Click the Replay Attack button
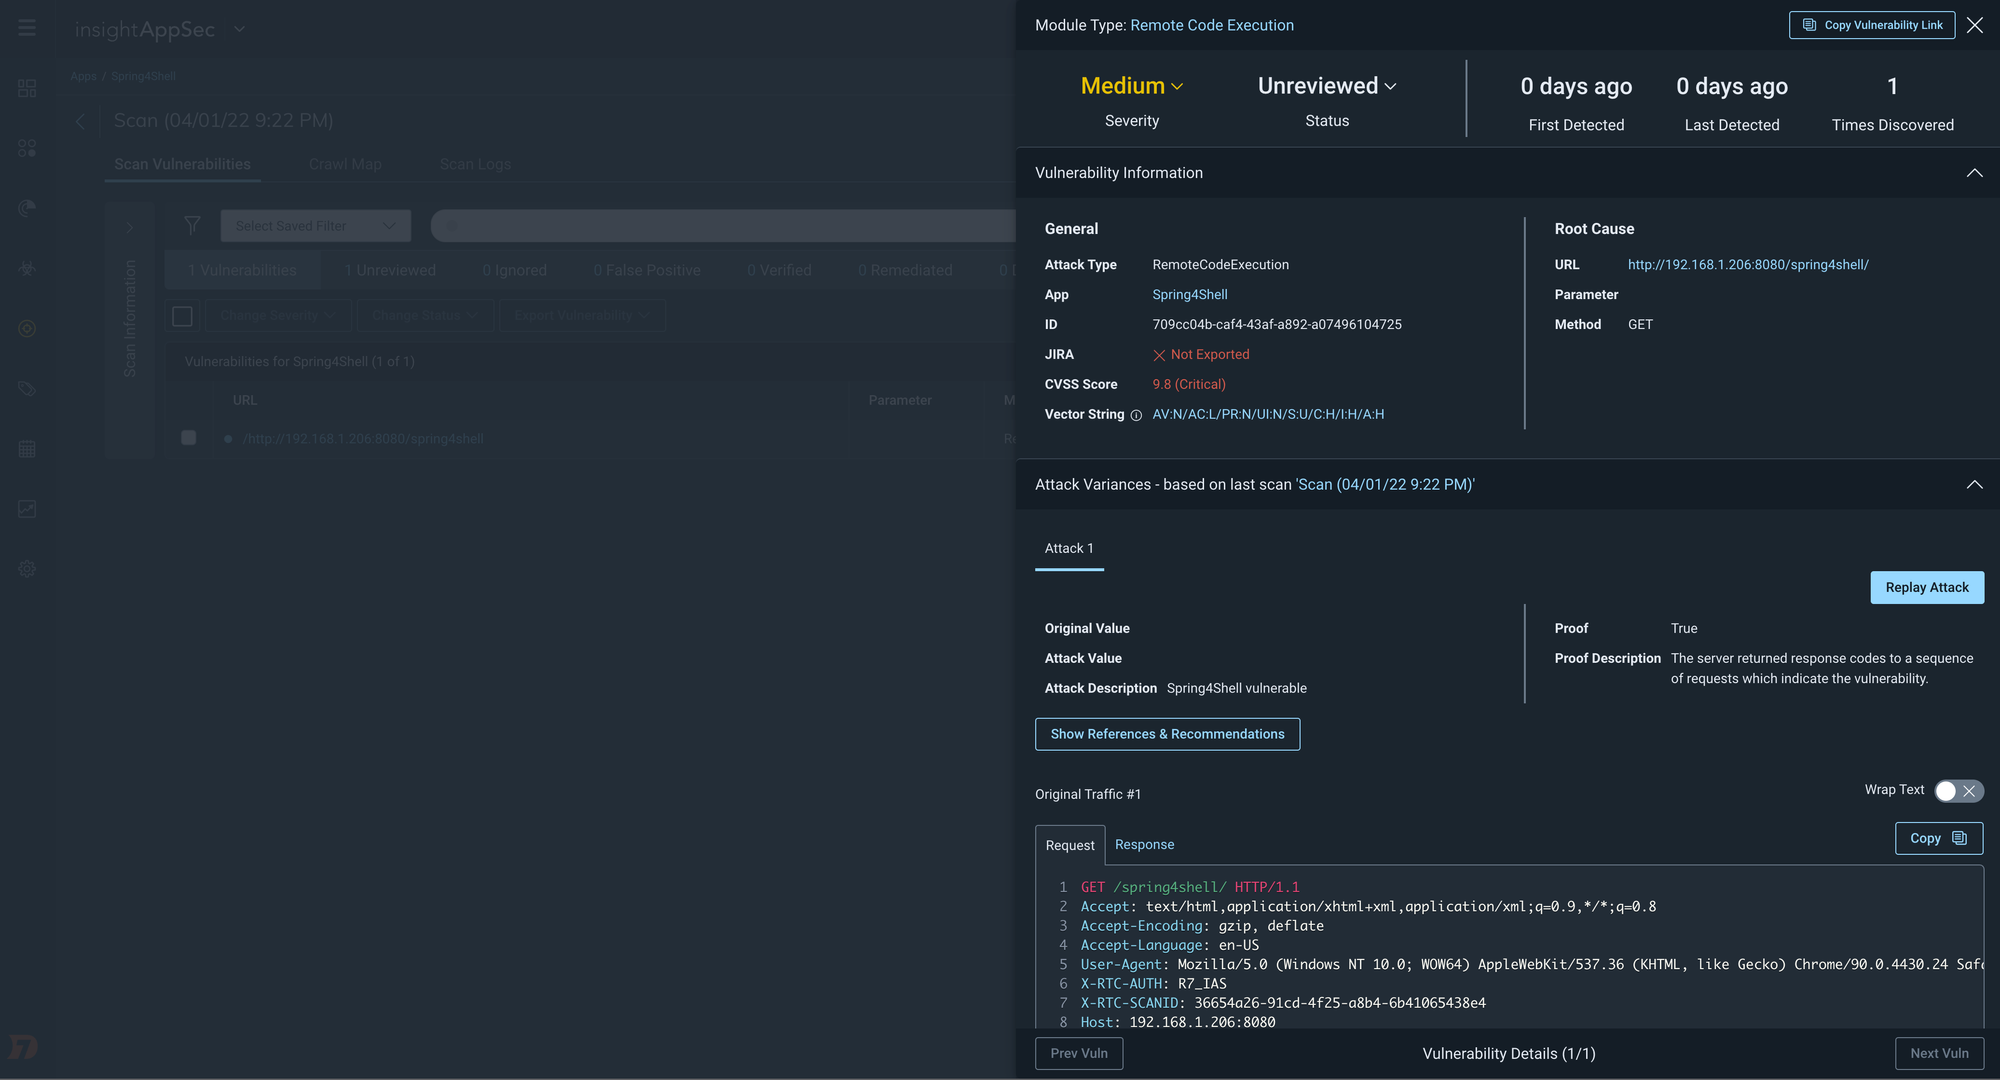This screenshot has height=1080, width=2000. tap(1926, 588)
